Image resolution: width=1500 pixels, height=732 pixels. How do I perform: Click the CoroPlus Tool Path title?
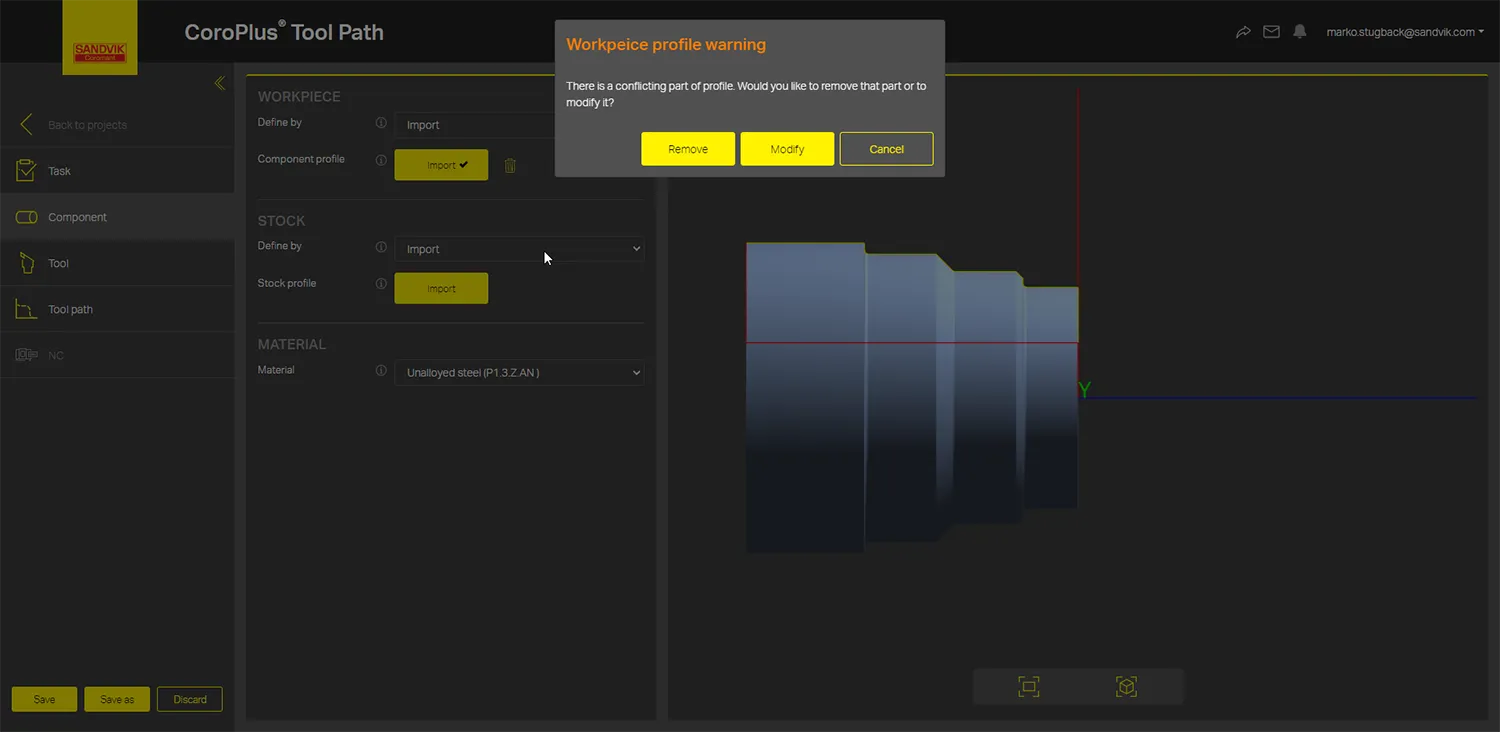click(x=284, y=32)
